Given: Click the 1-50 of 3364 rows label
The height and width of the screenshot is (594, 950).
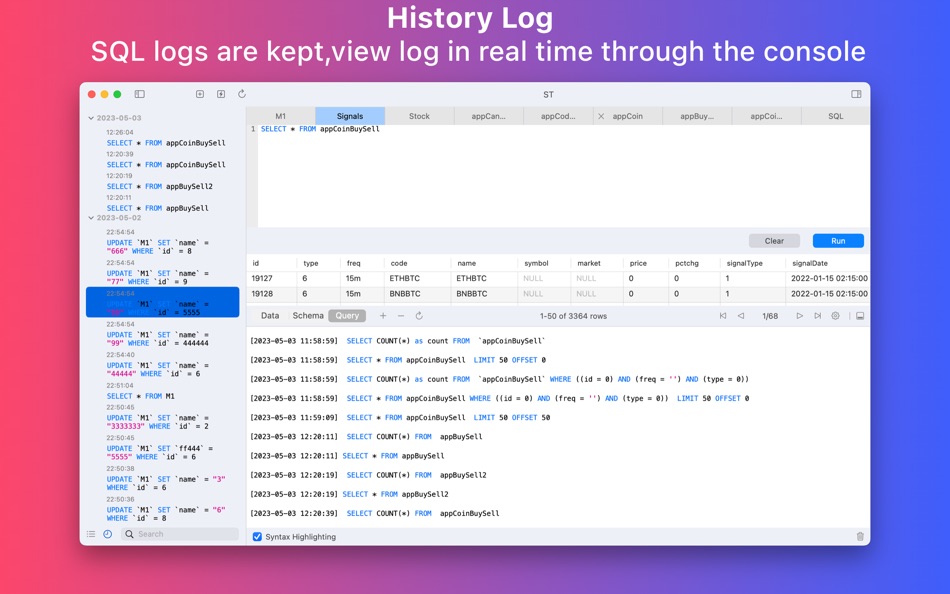Looking at the screenshot, I should point(573,316).
